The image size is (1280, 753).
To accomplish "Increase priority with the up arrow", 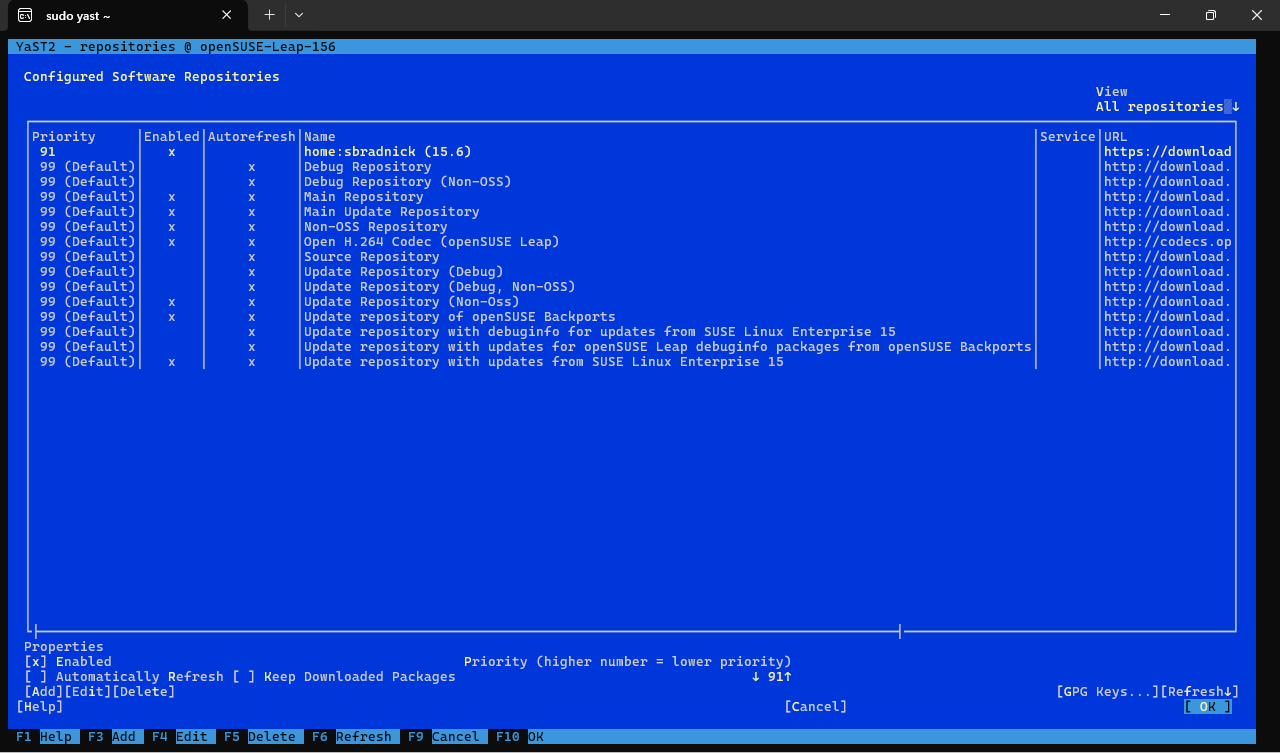I will pos(788,677).
